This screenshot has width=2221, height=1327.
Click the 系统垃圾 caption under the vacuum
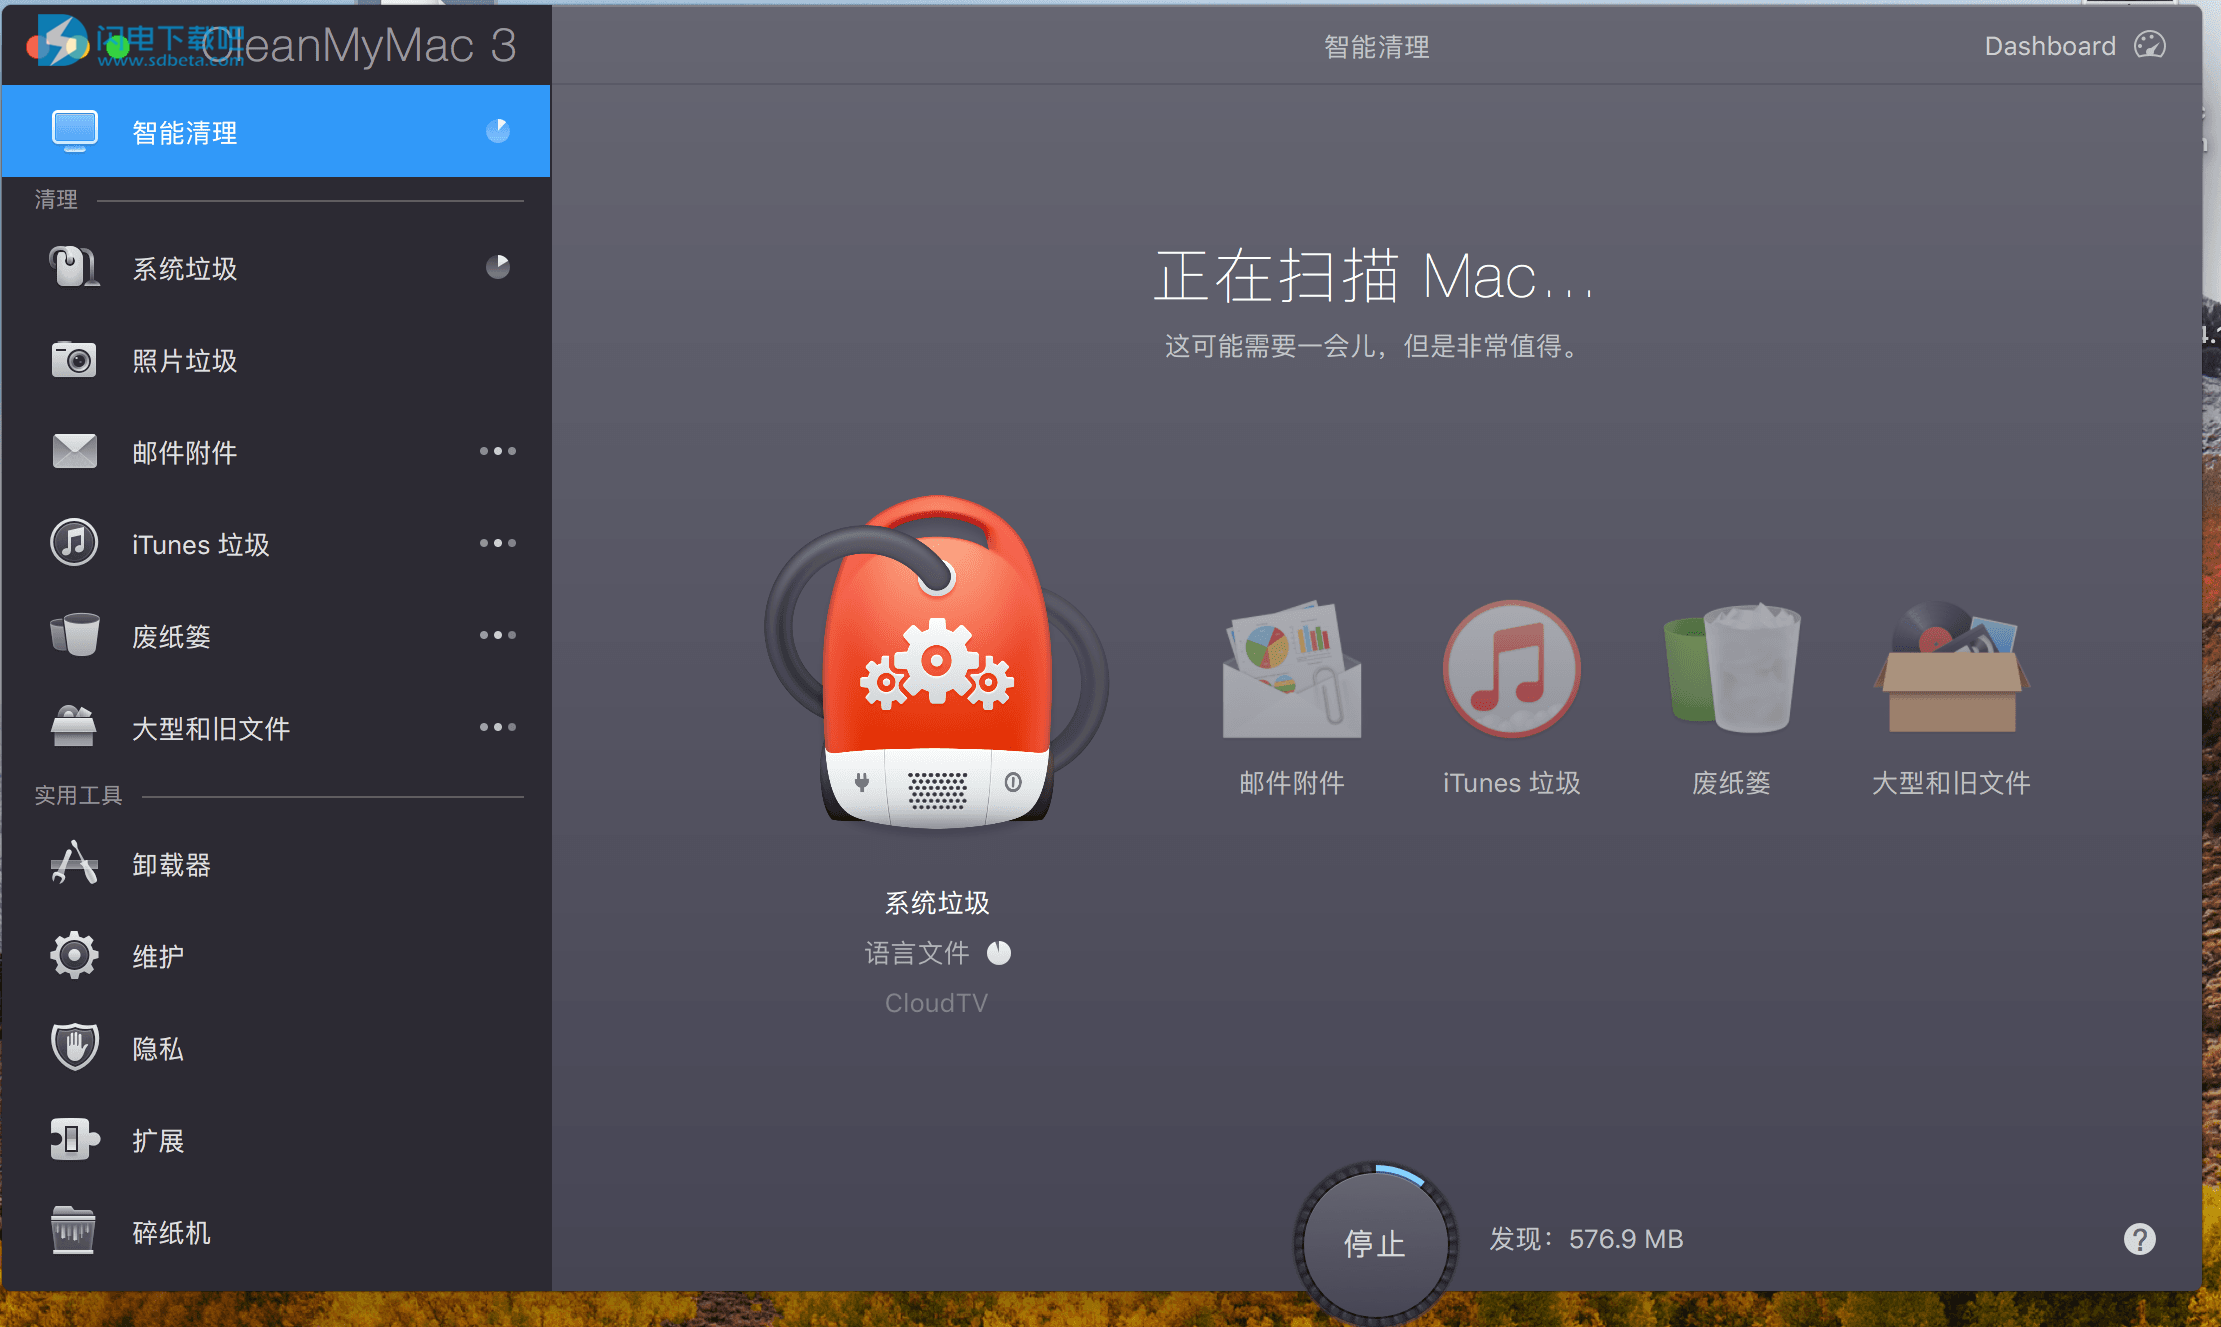coord(937,903)
